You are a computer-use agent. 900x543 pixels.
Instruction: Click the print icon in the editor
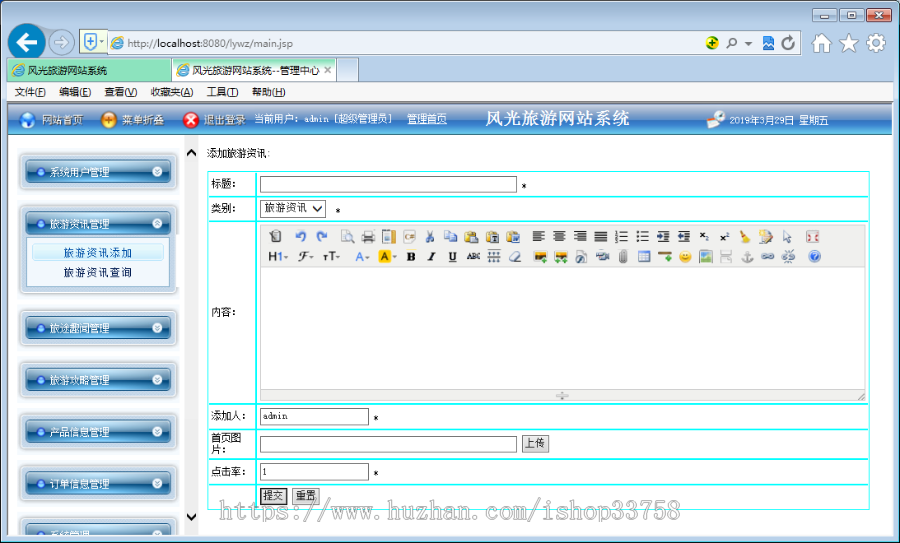tap(368, 236)
